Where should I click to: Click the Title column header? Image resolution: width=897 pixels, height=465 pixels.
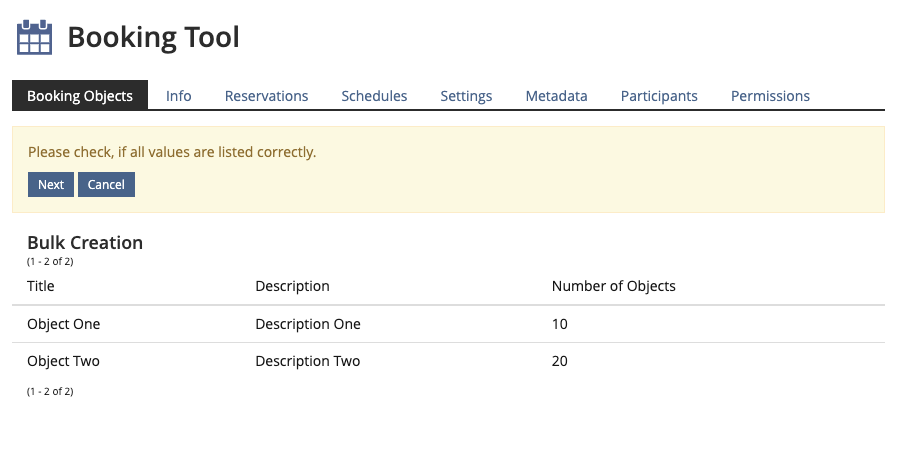[x=41, y=286]
